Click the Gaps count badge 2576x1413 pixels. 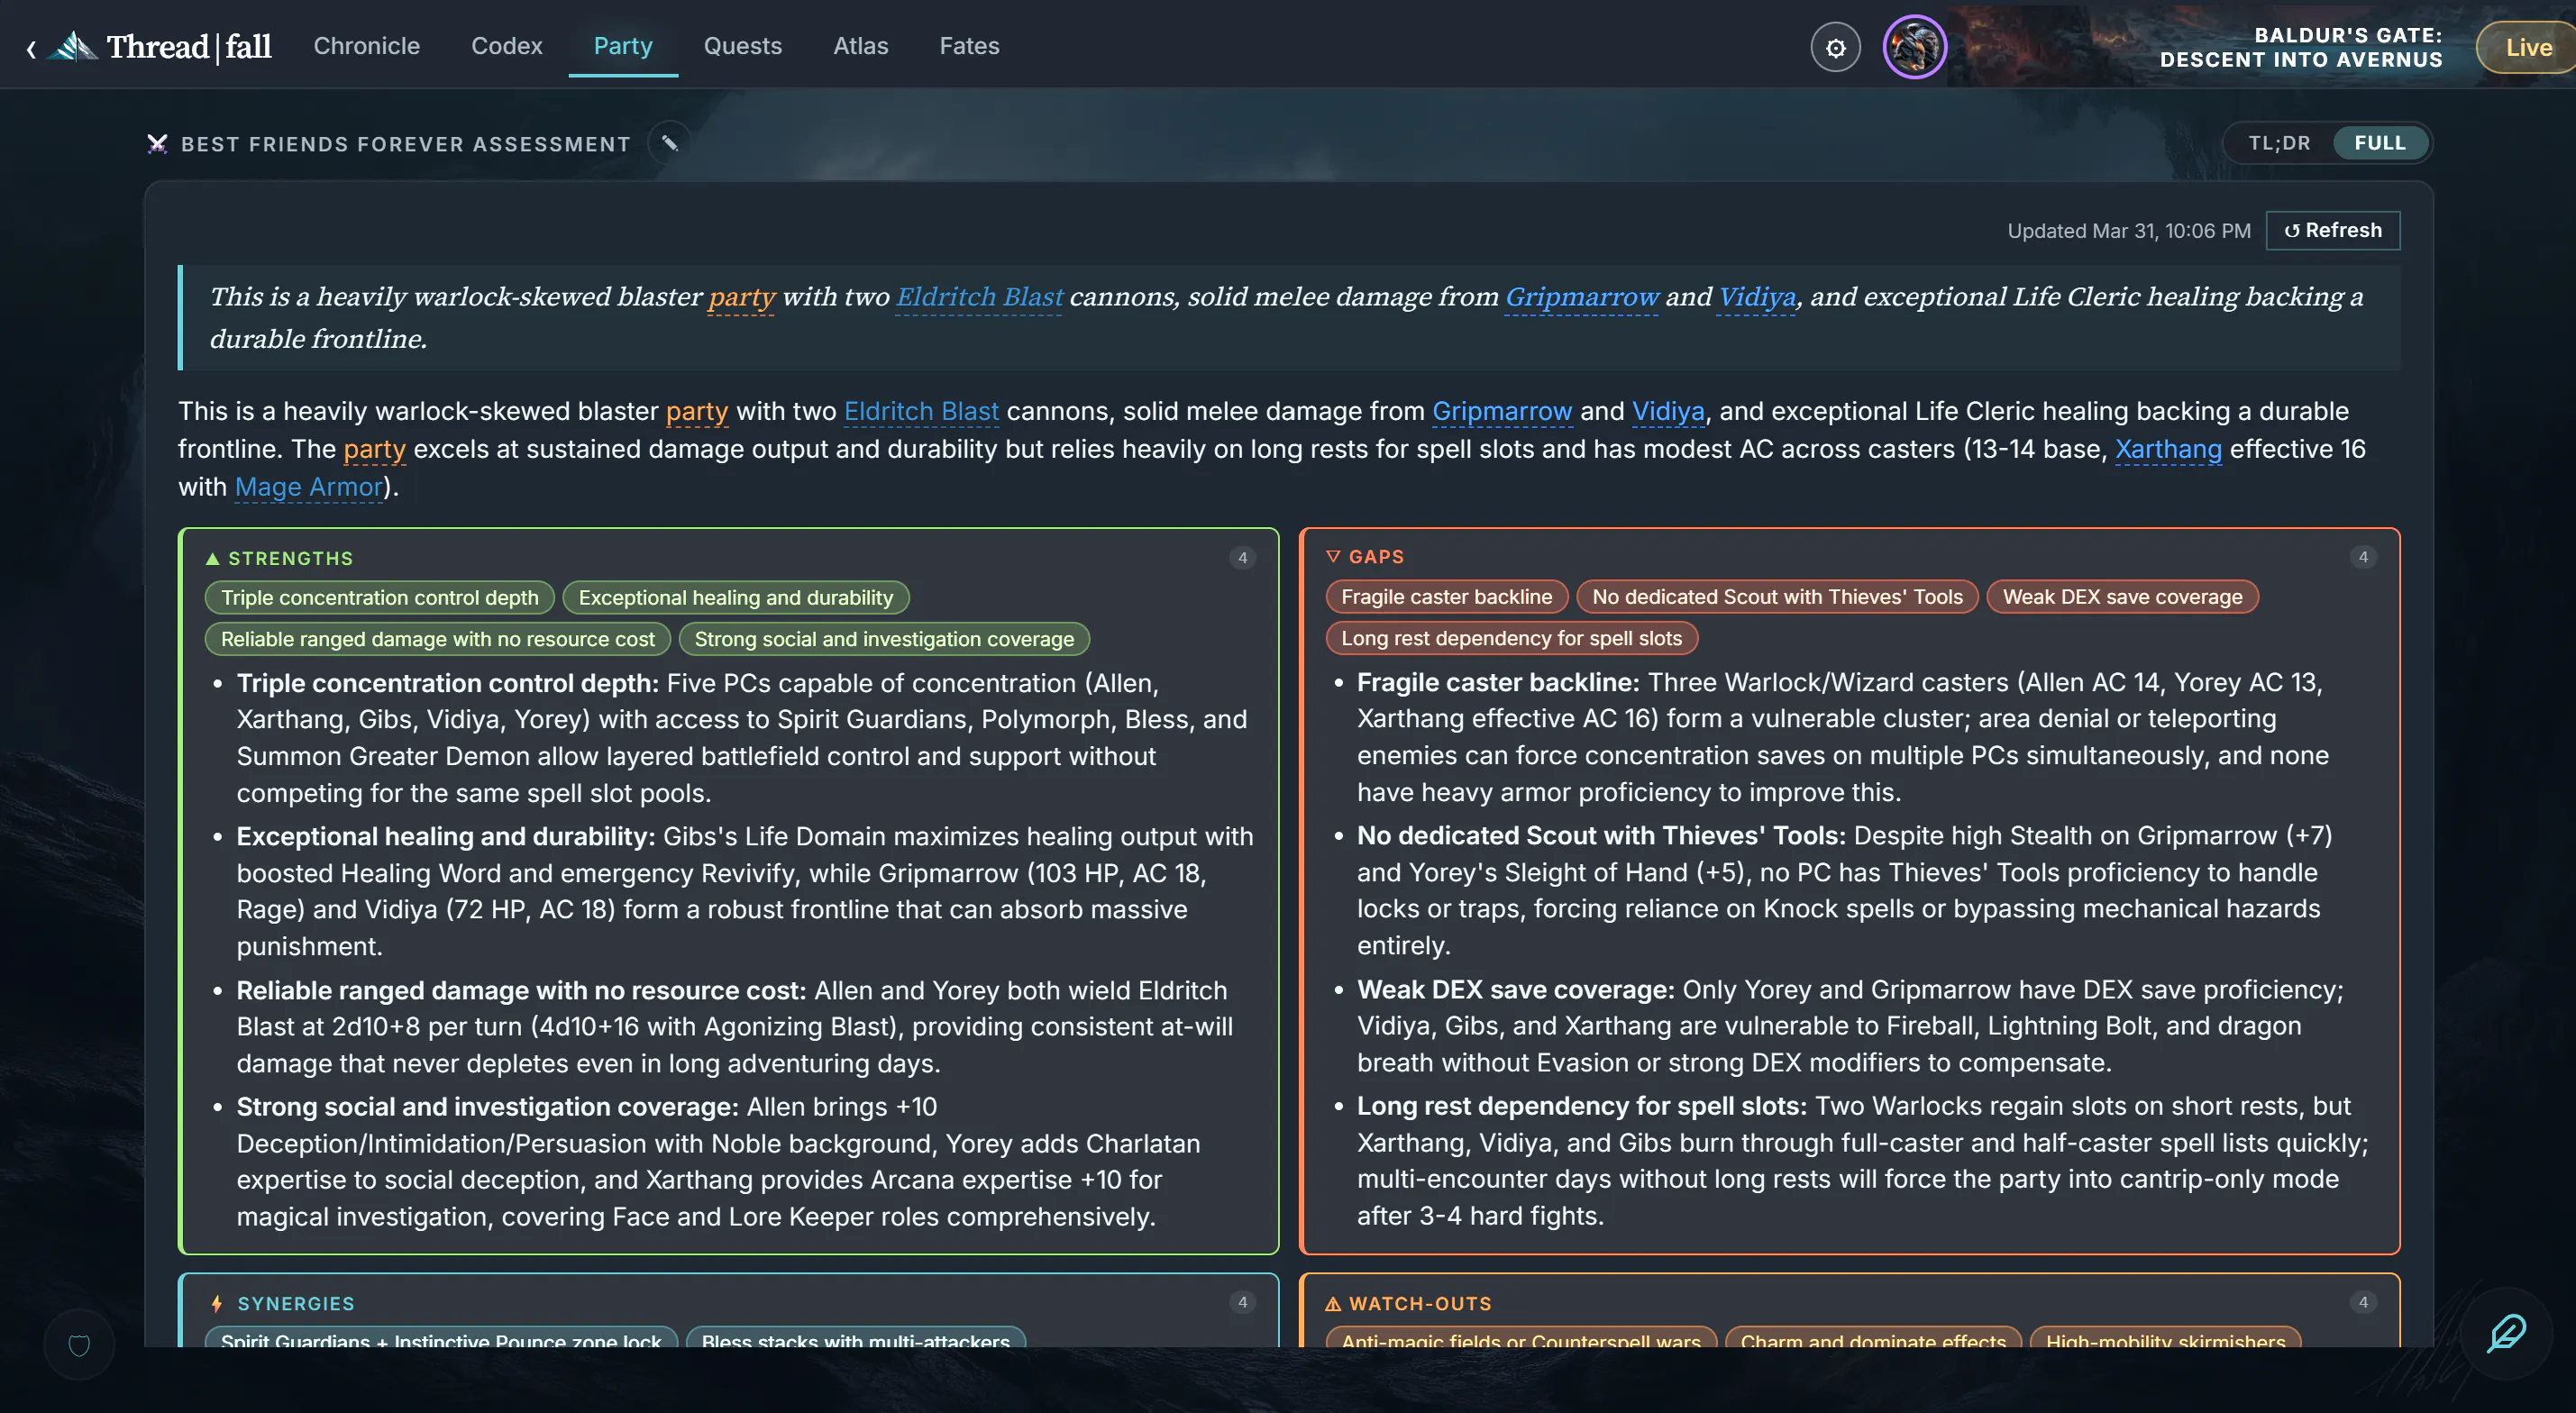point(2363,557)
